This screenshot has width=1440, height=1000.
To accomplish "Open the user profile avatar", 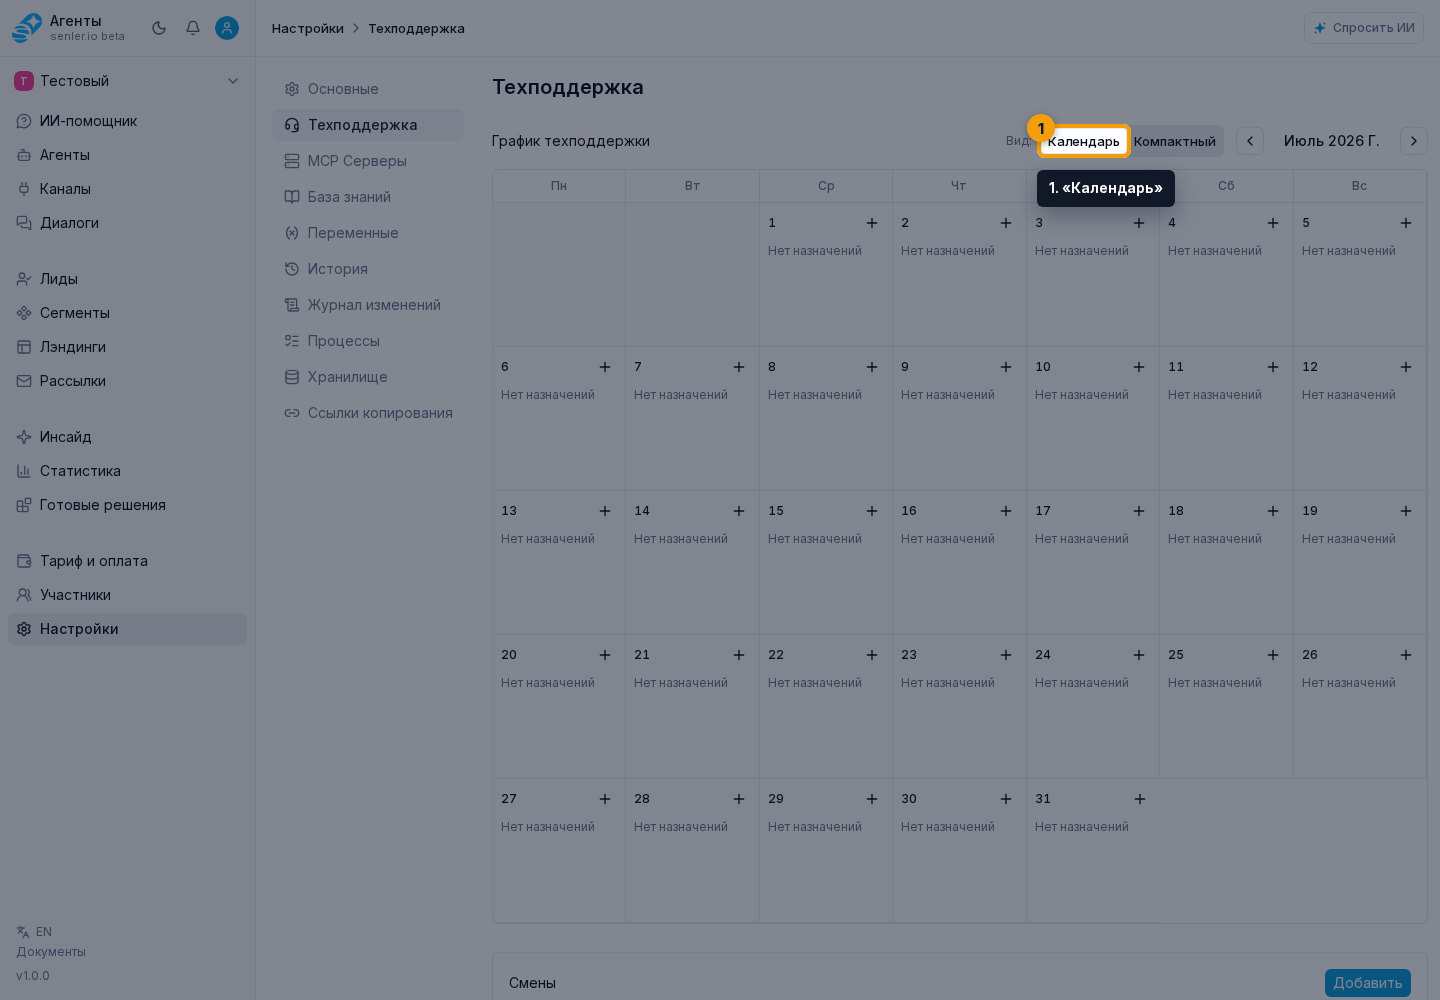I will click(x=227, y=28).
